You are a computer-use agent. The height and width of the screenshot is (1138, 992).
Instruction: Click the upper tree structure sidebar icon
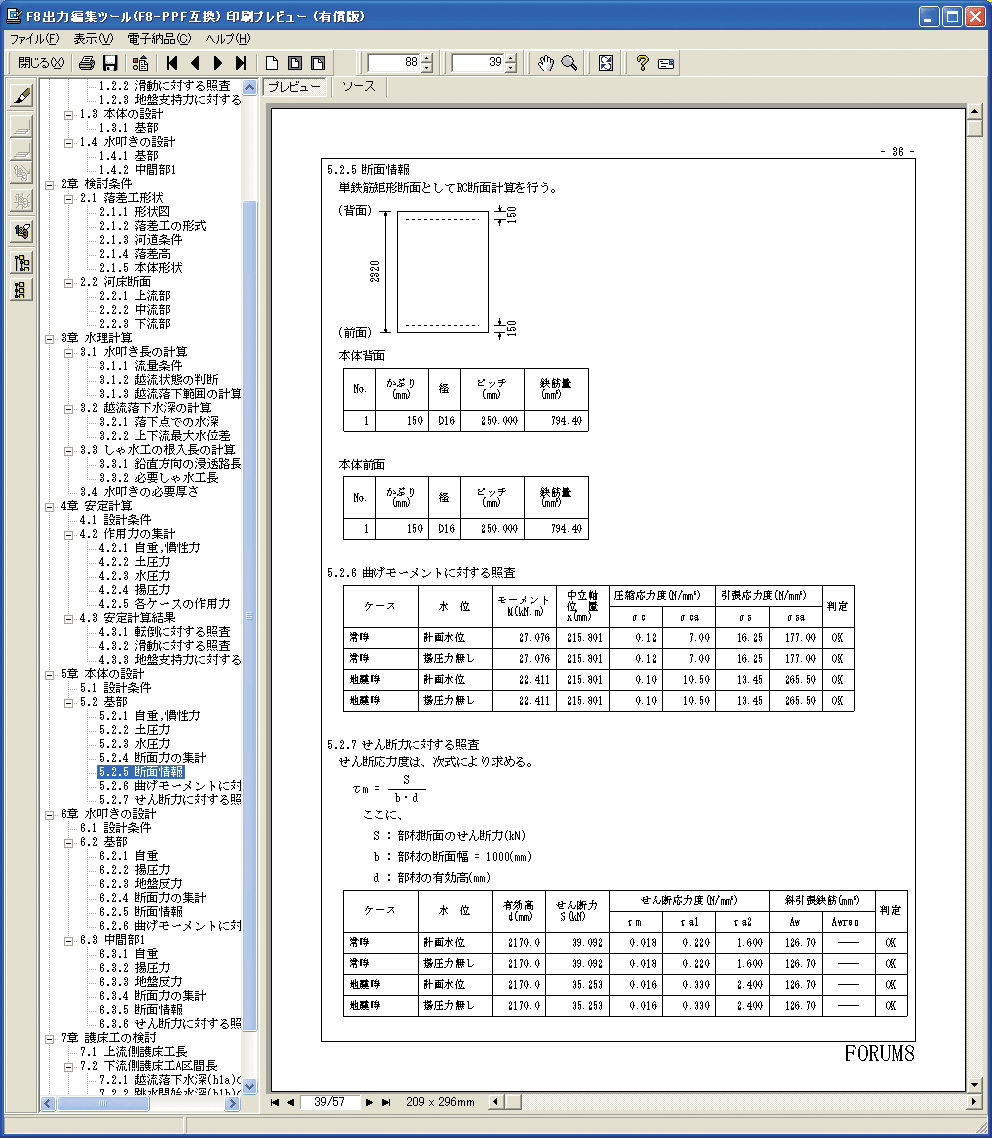[22, 263]
